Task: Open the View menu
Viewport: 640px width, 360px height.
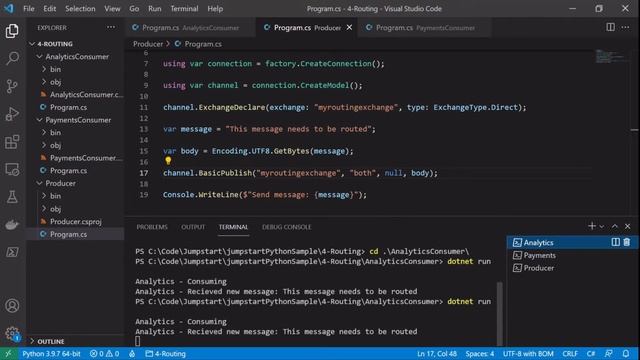Action: 112,9
